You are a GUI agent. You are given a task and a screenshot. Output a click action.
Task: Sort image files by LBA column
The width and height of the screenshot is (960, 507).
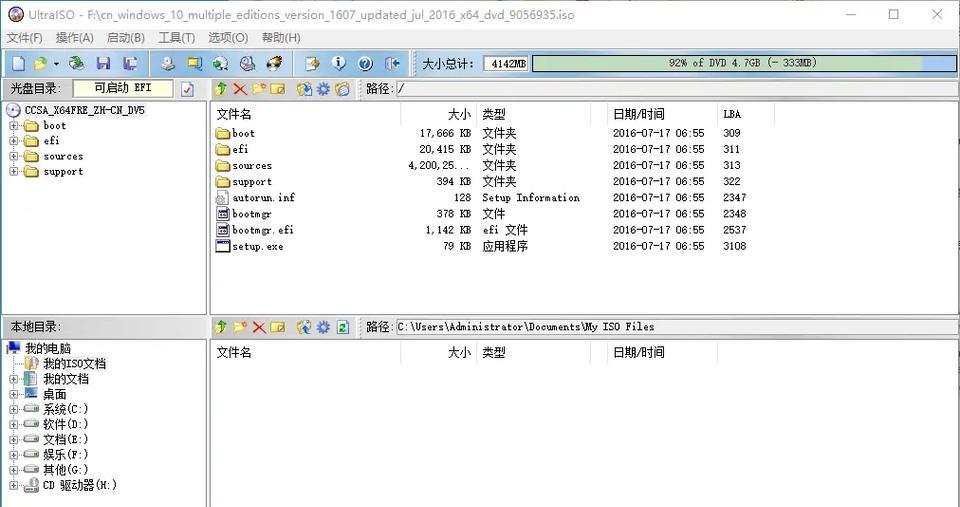coord(746,114)
